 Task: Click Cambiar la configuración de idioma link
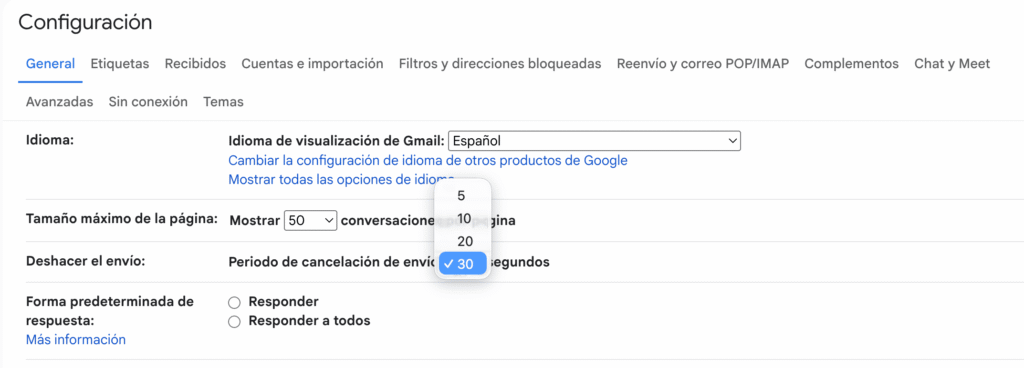pos(428,161)
